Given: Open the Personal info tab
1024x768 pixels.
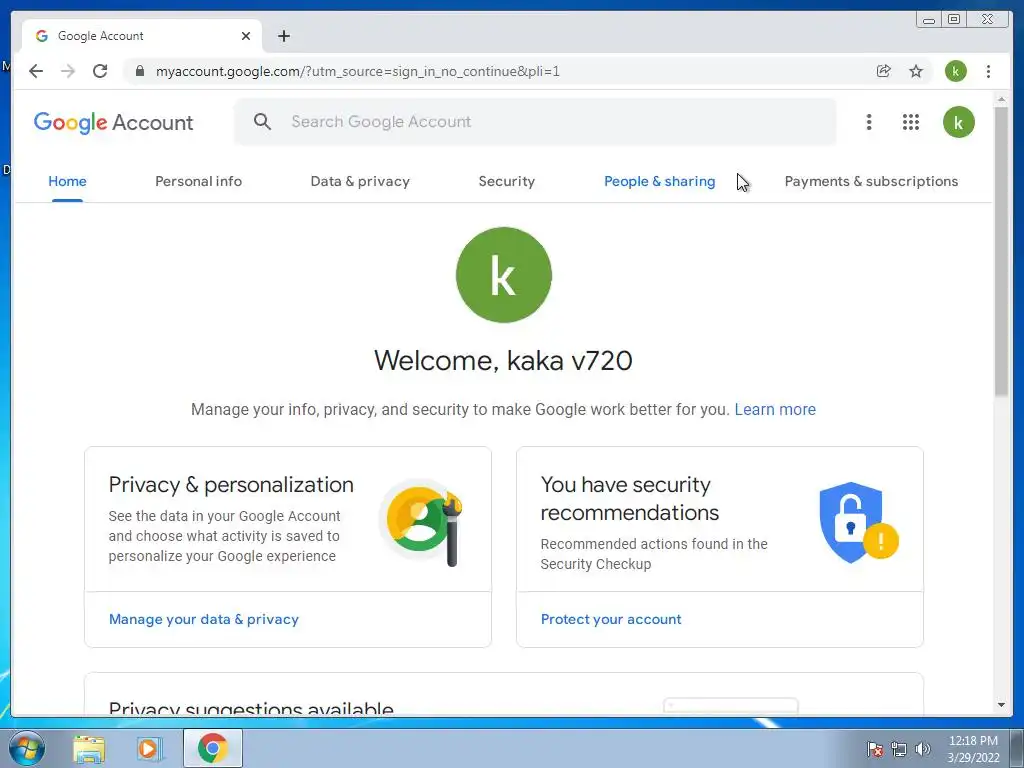Looking at the screenshot, I should (199, 182).
